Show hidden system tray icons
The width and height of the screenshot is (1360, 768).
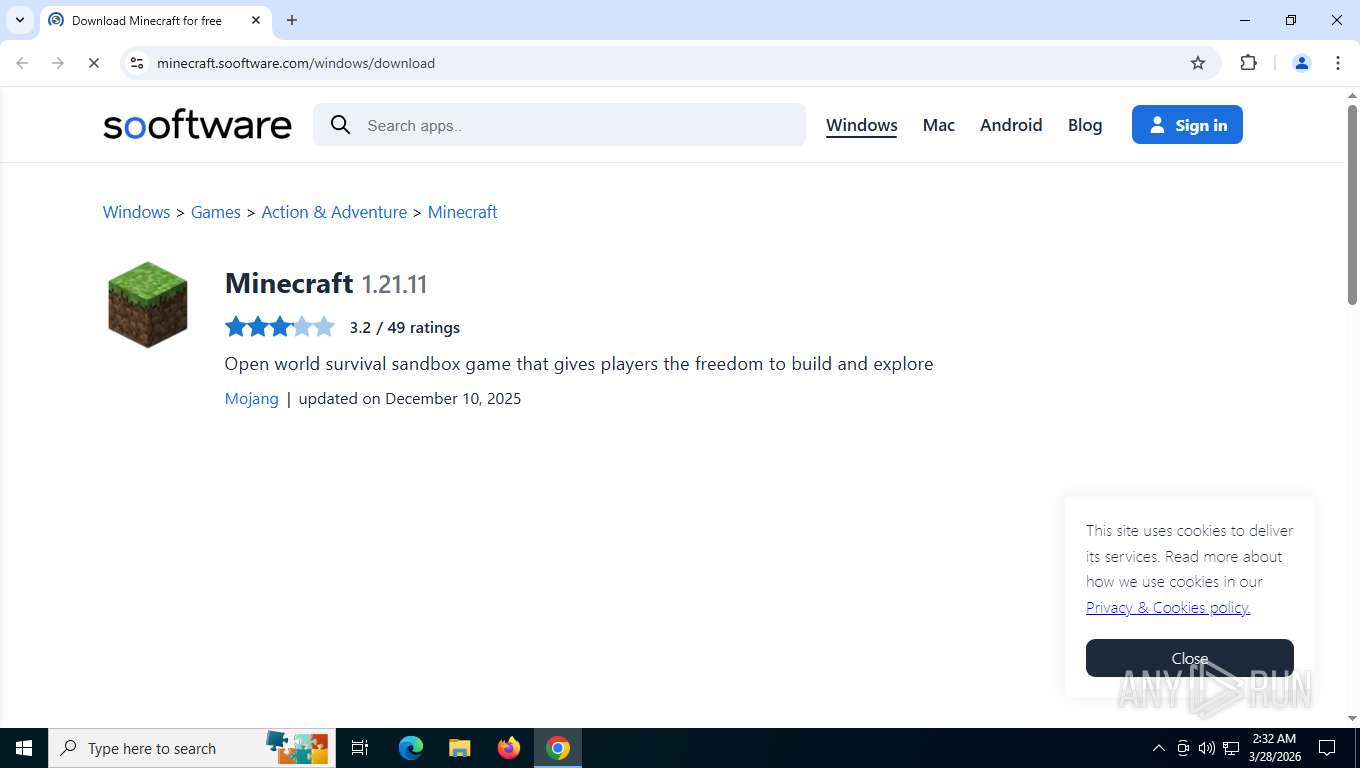[1159, 748]
